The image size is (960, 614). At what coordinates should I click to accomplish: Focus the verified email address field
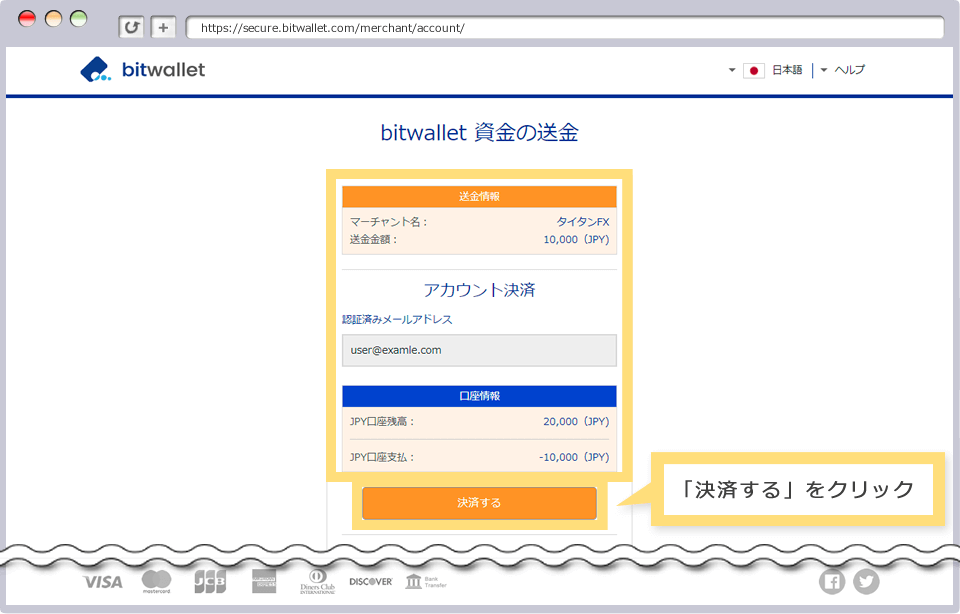[479, 350]
